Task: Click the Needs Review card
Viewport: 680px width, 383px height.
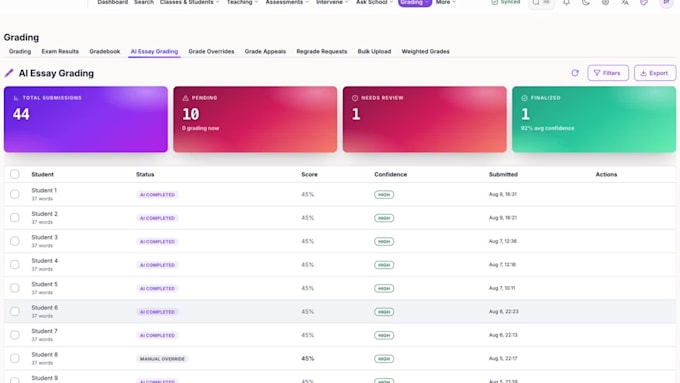Action: click(425, 119)
